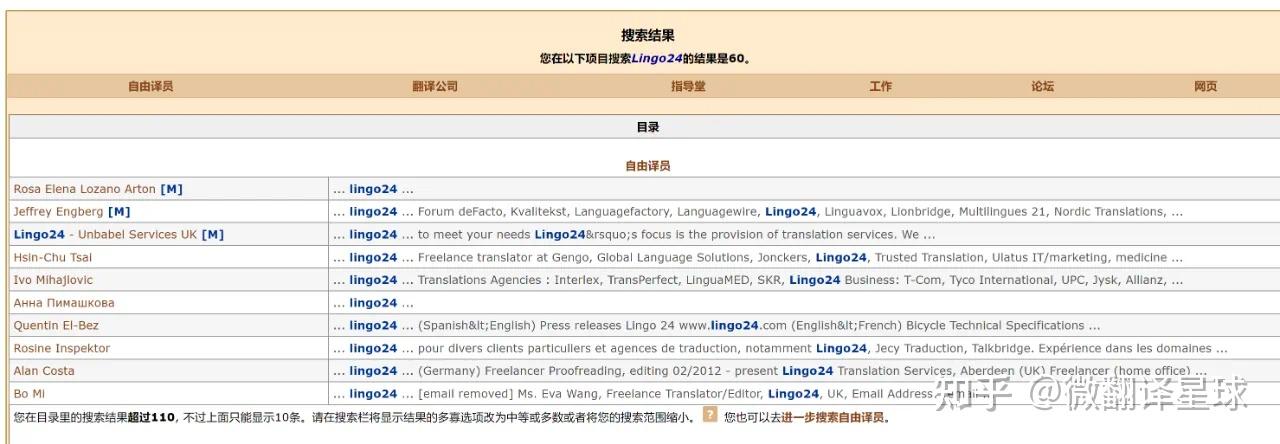Click the 自由译员 section heading in directory
This screenshot has height=444, width=1280.
pyautogui.click(x=648, y=166)
